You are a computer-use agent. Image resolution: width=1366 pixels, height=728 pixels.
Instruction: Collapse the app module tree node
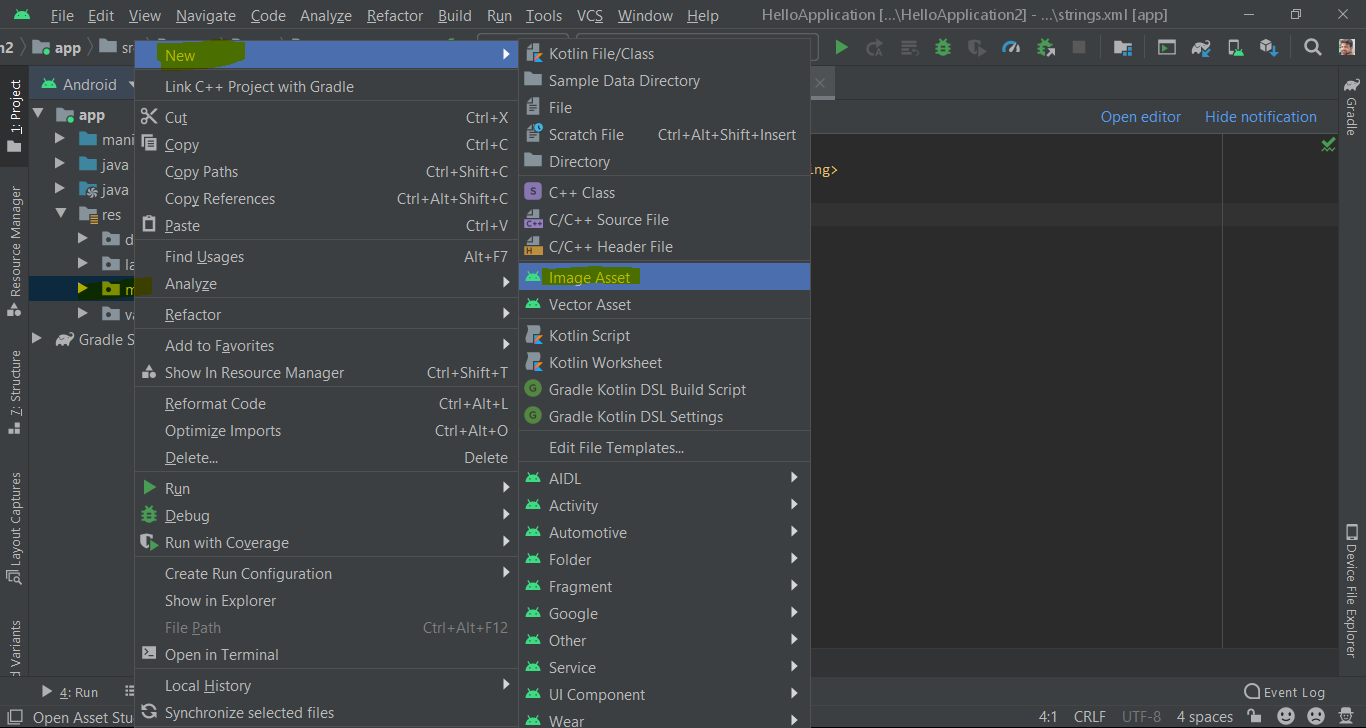click(38, 115)
